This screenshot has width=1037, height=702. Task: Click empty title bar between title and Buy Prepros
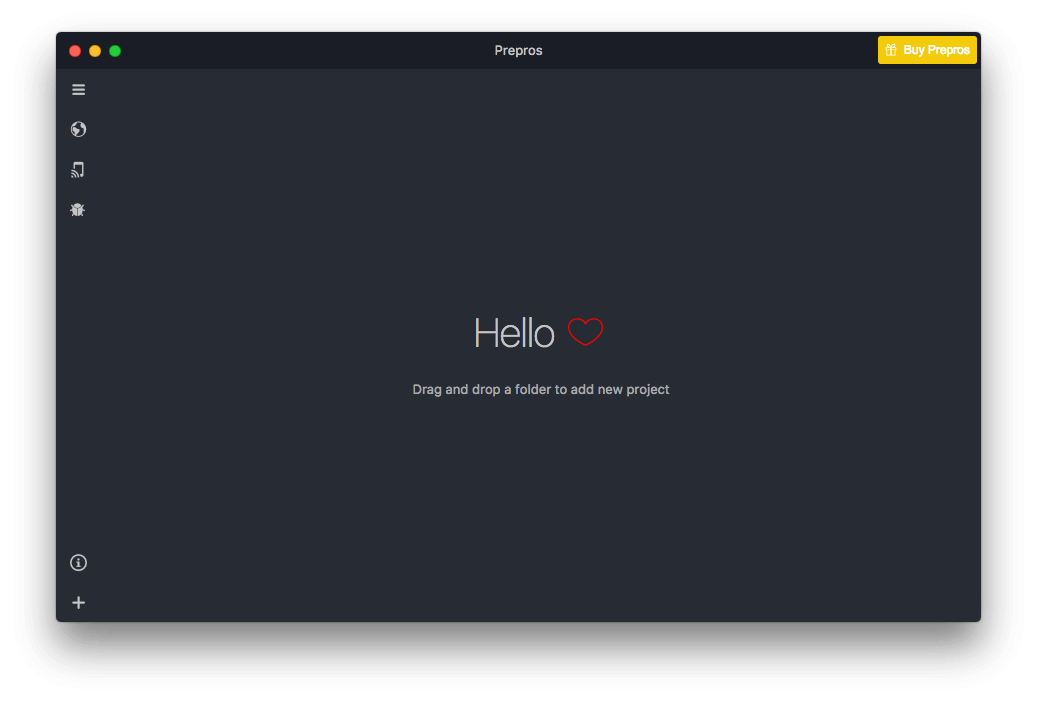click(x=710, y=50)
